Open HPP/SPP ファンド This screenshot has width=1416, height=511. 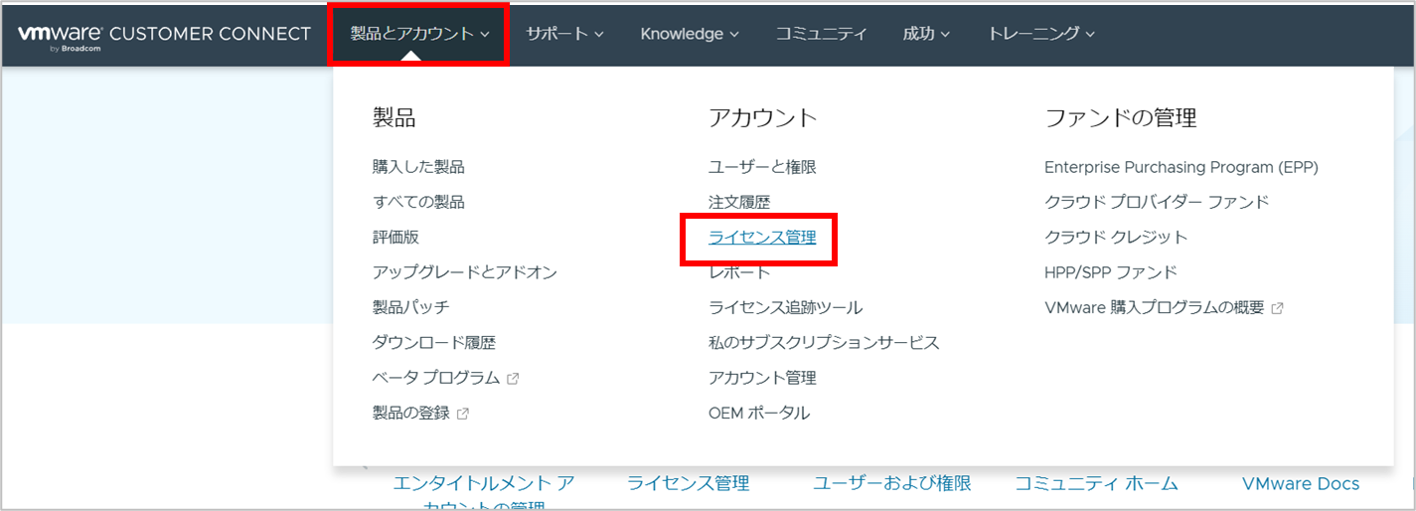[1110, 272]
